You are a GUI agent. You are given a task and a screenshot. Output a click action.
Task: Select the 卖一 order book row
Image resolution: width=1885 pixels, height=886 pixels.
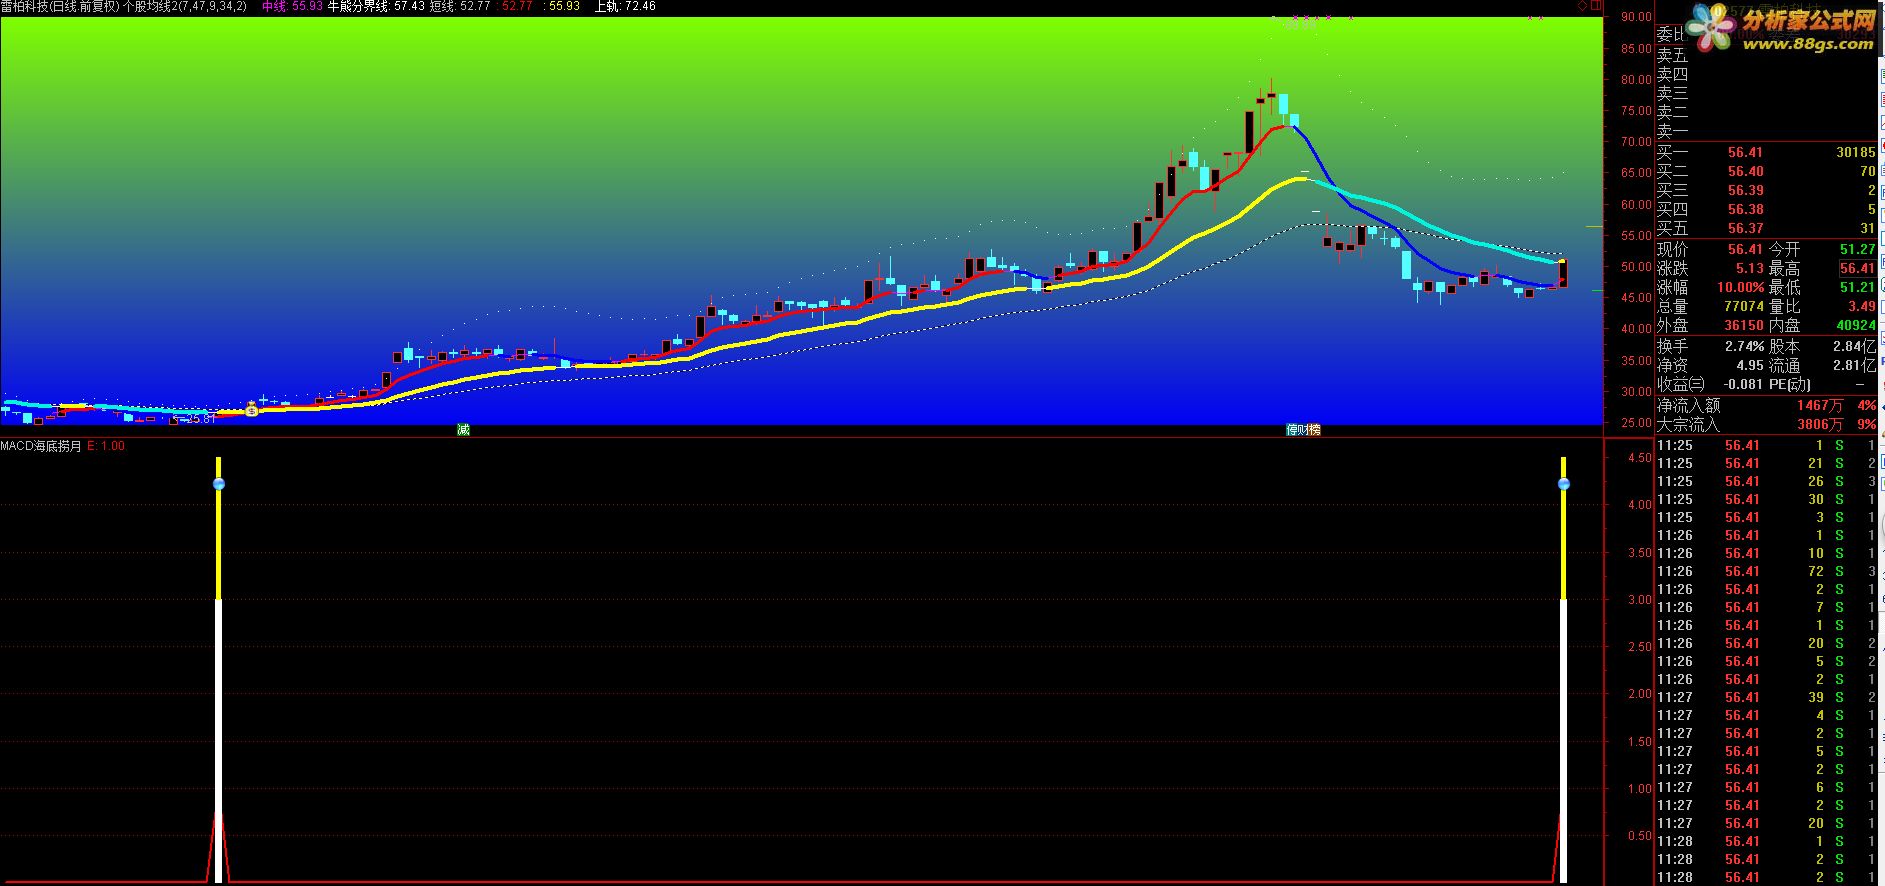point(1766,132)
